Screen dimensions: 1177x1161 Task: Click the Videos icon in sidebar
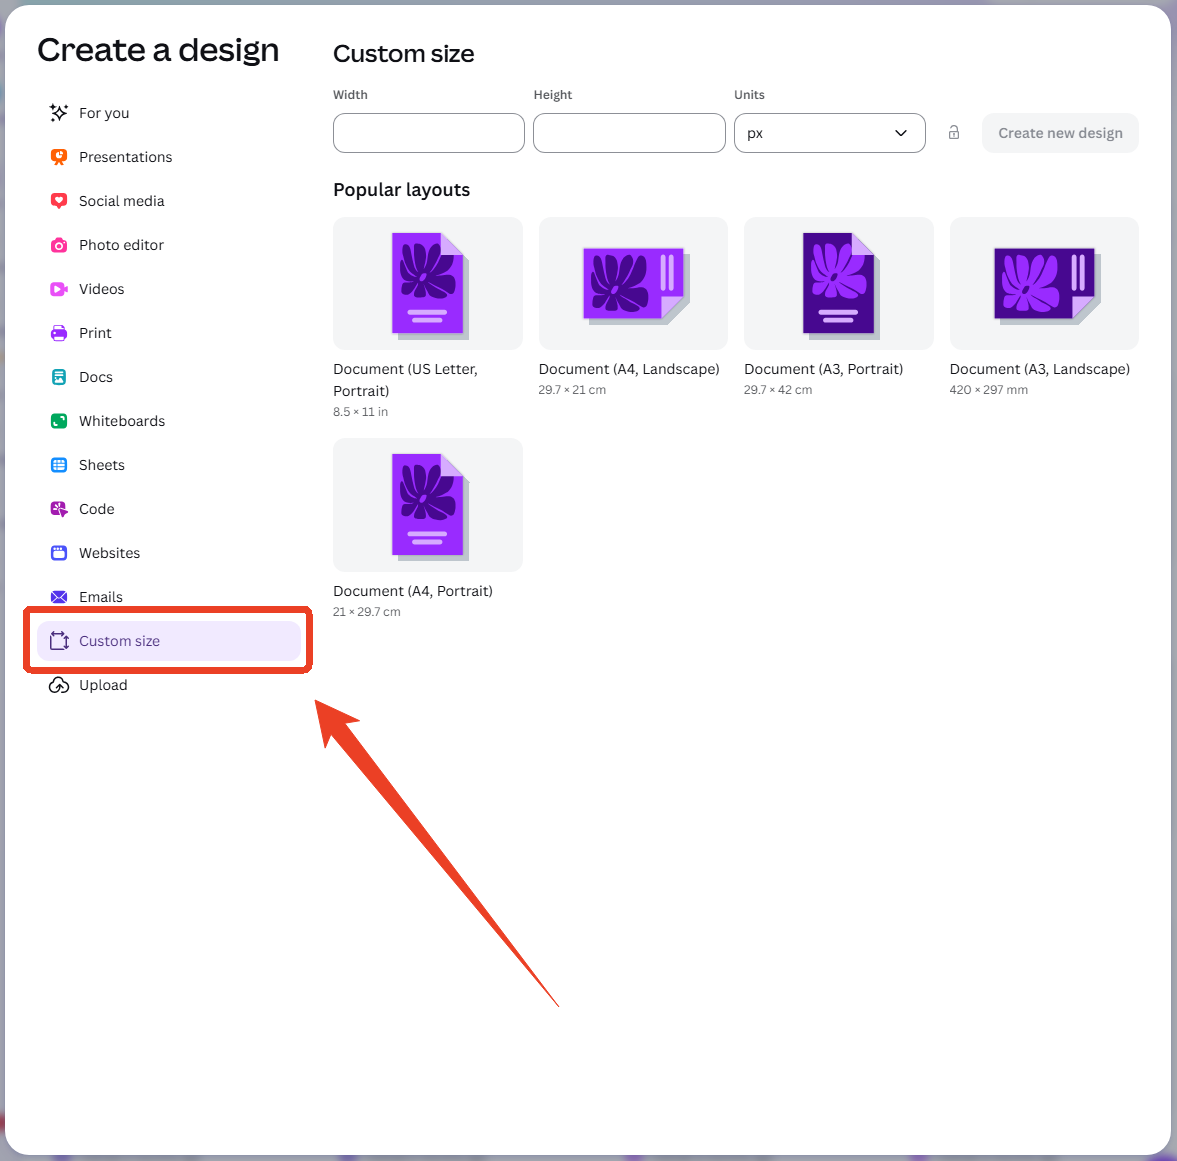(x=59, y=289)
